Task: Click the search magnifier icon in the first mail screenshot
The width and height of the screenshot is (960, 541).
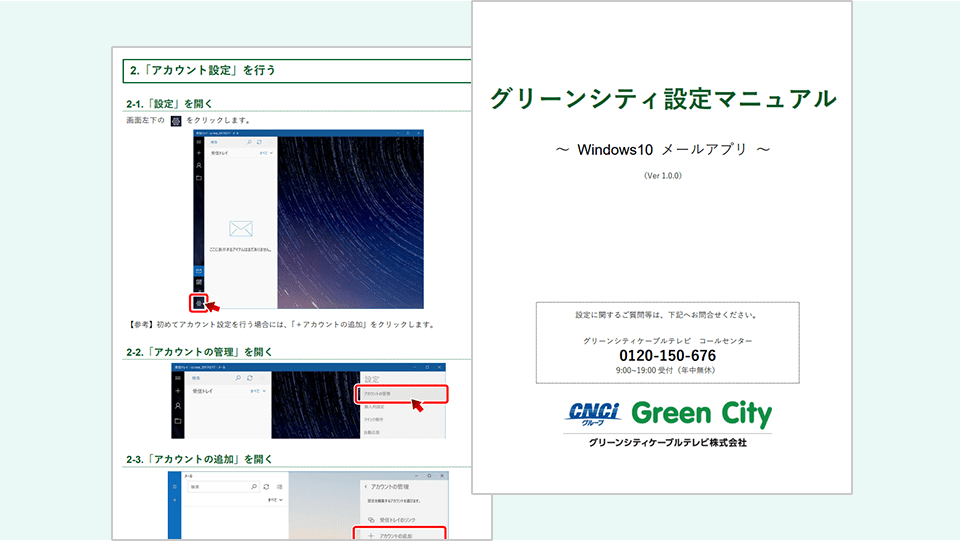Action: 249,142
